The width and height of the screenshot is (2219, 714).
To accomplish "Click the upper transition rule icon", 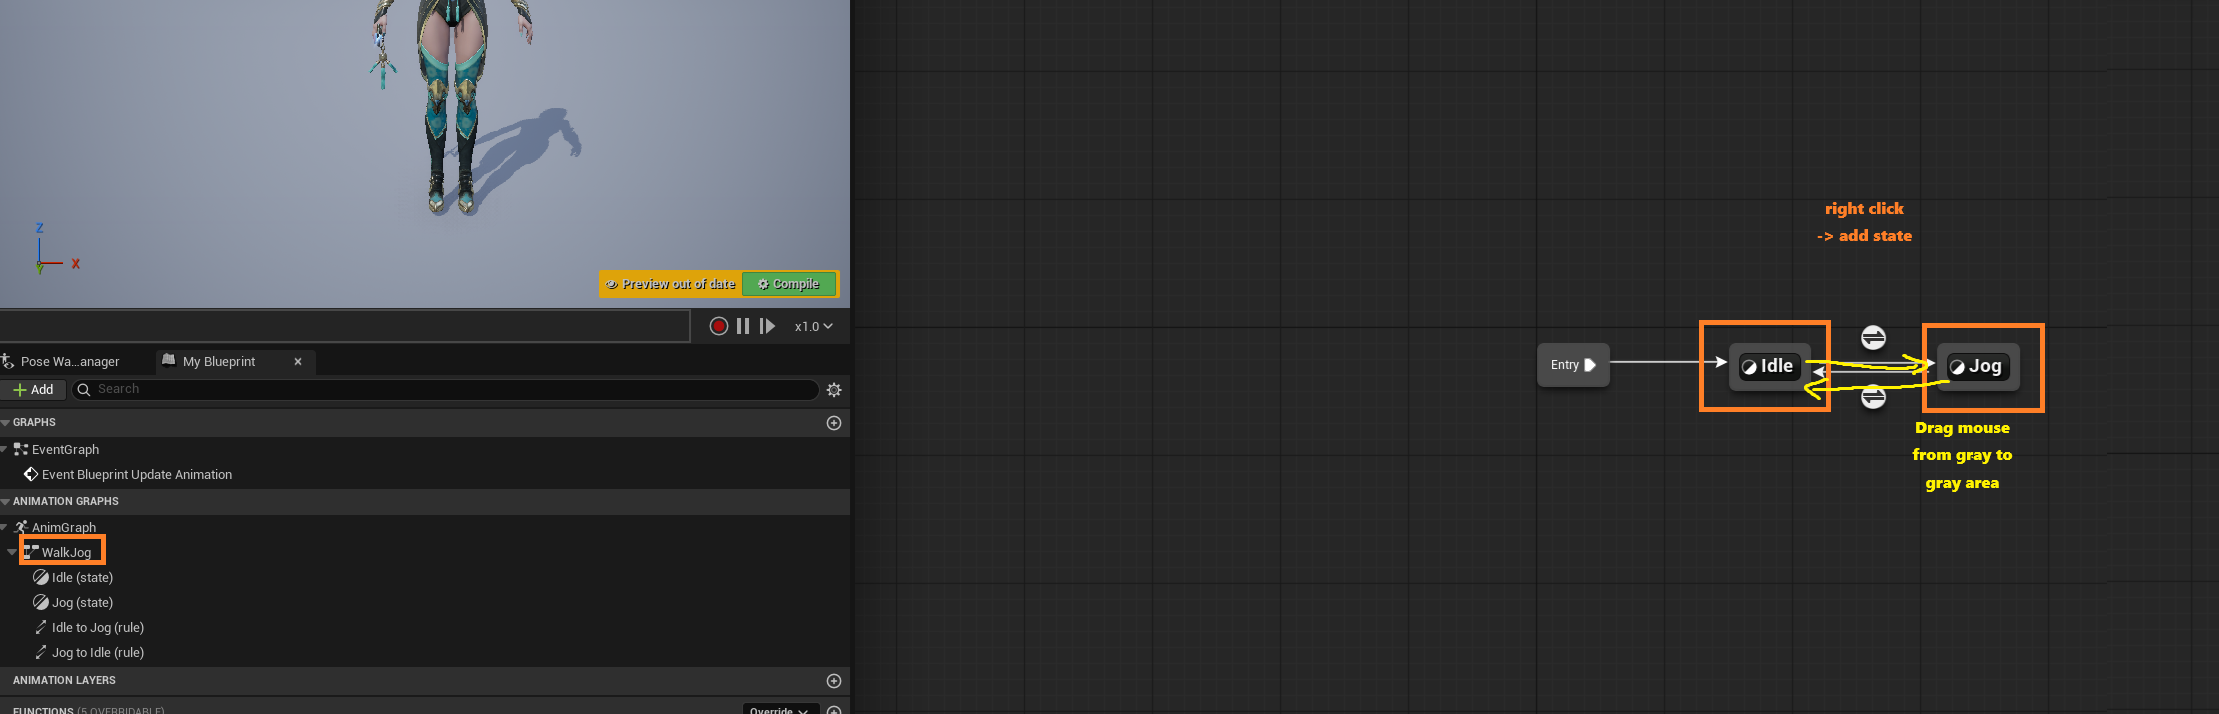I will [1873, 337].
